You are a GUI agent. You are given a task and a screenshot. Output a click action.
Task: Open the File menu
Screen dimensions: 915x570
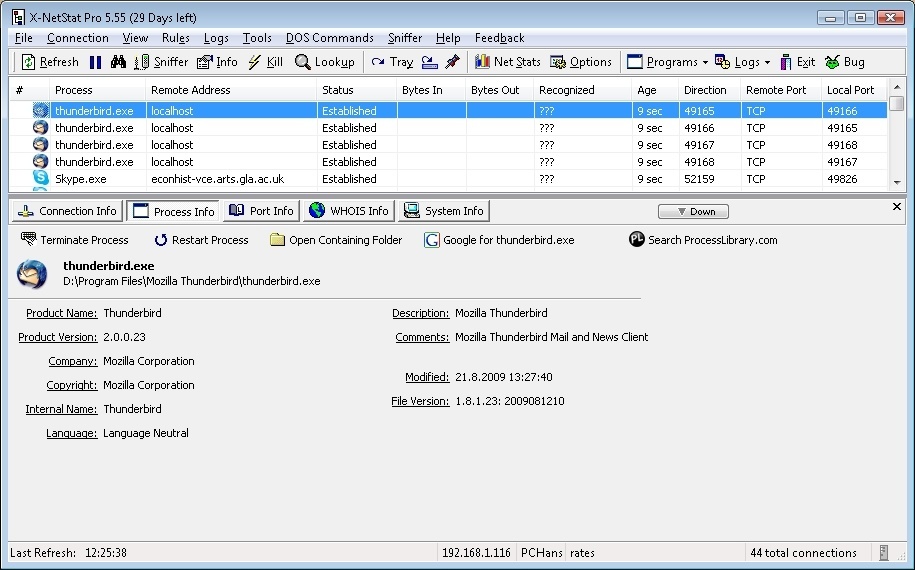(x=23, y=38)
